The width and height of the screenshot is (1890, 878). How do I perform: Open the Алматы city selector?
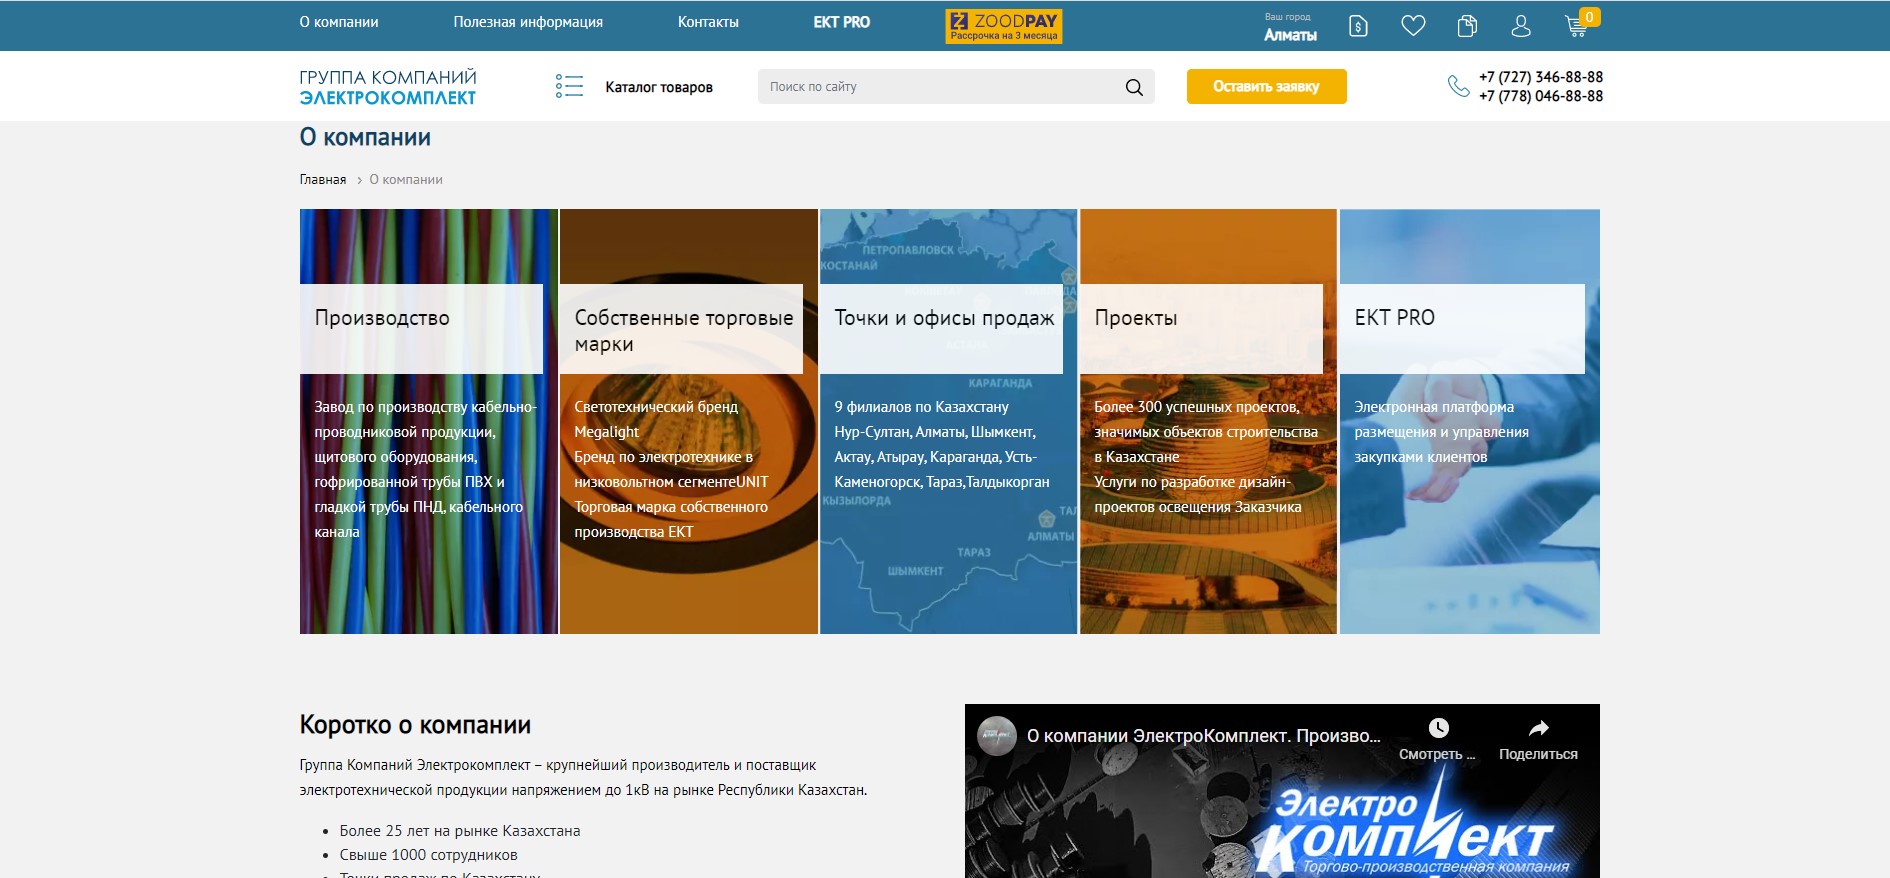coord(1290,35)
